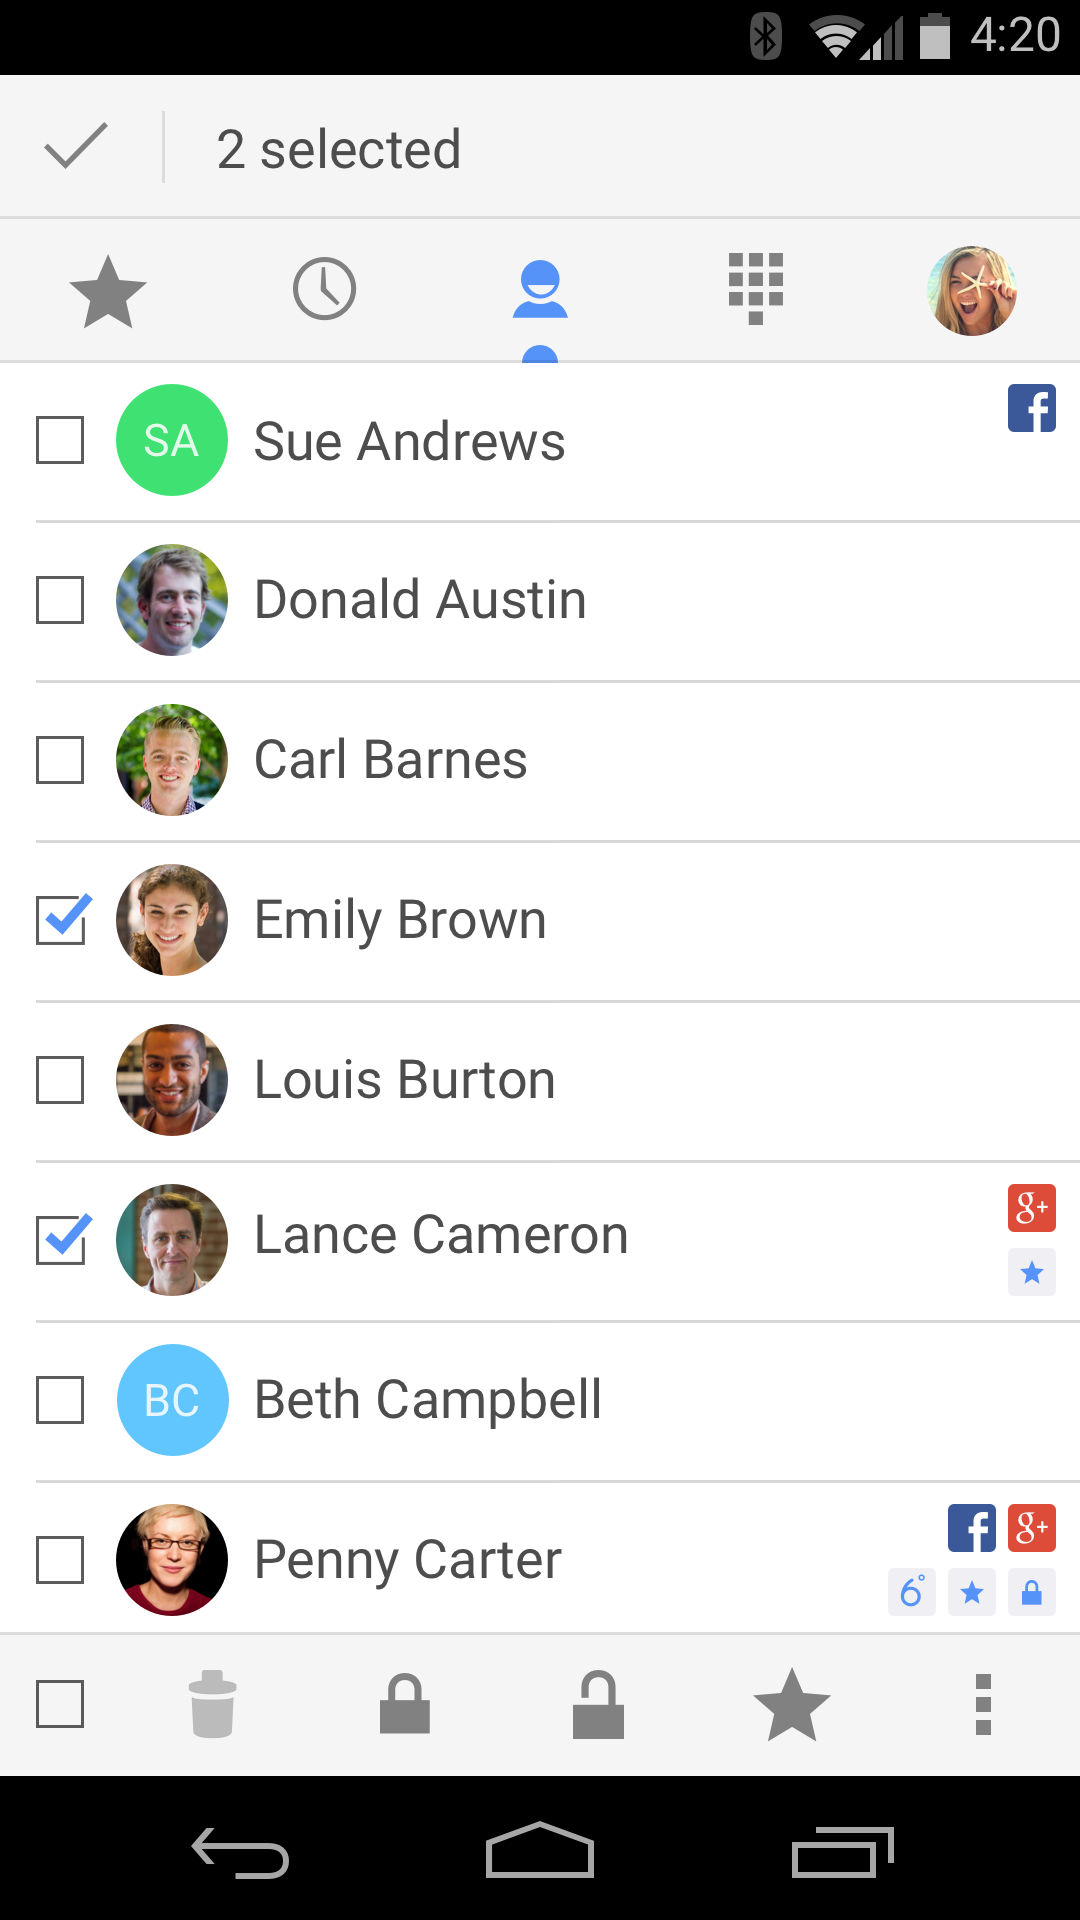Uncheck Lance Cameron's checkbox
This screenshot has height=1920, width=1080.
62,1240
